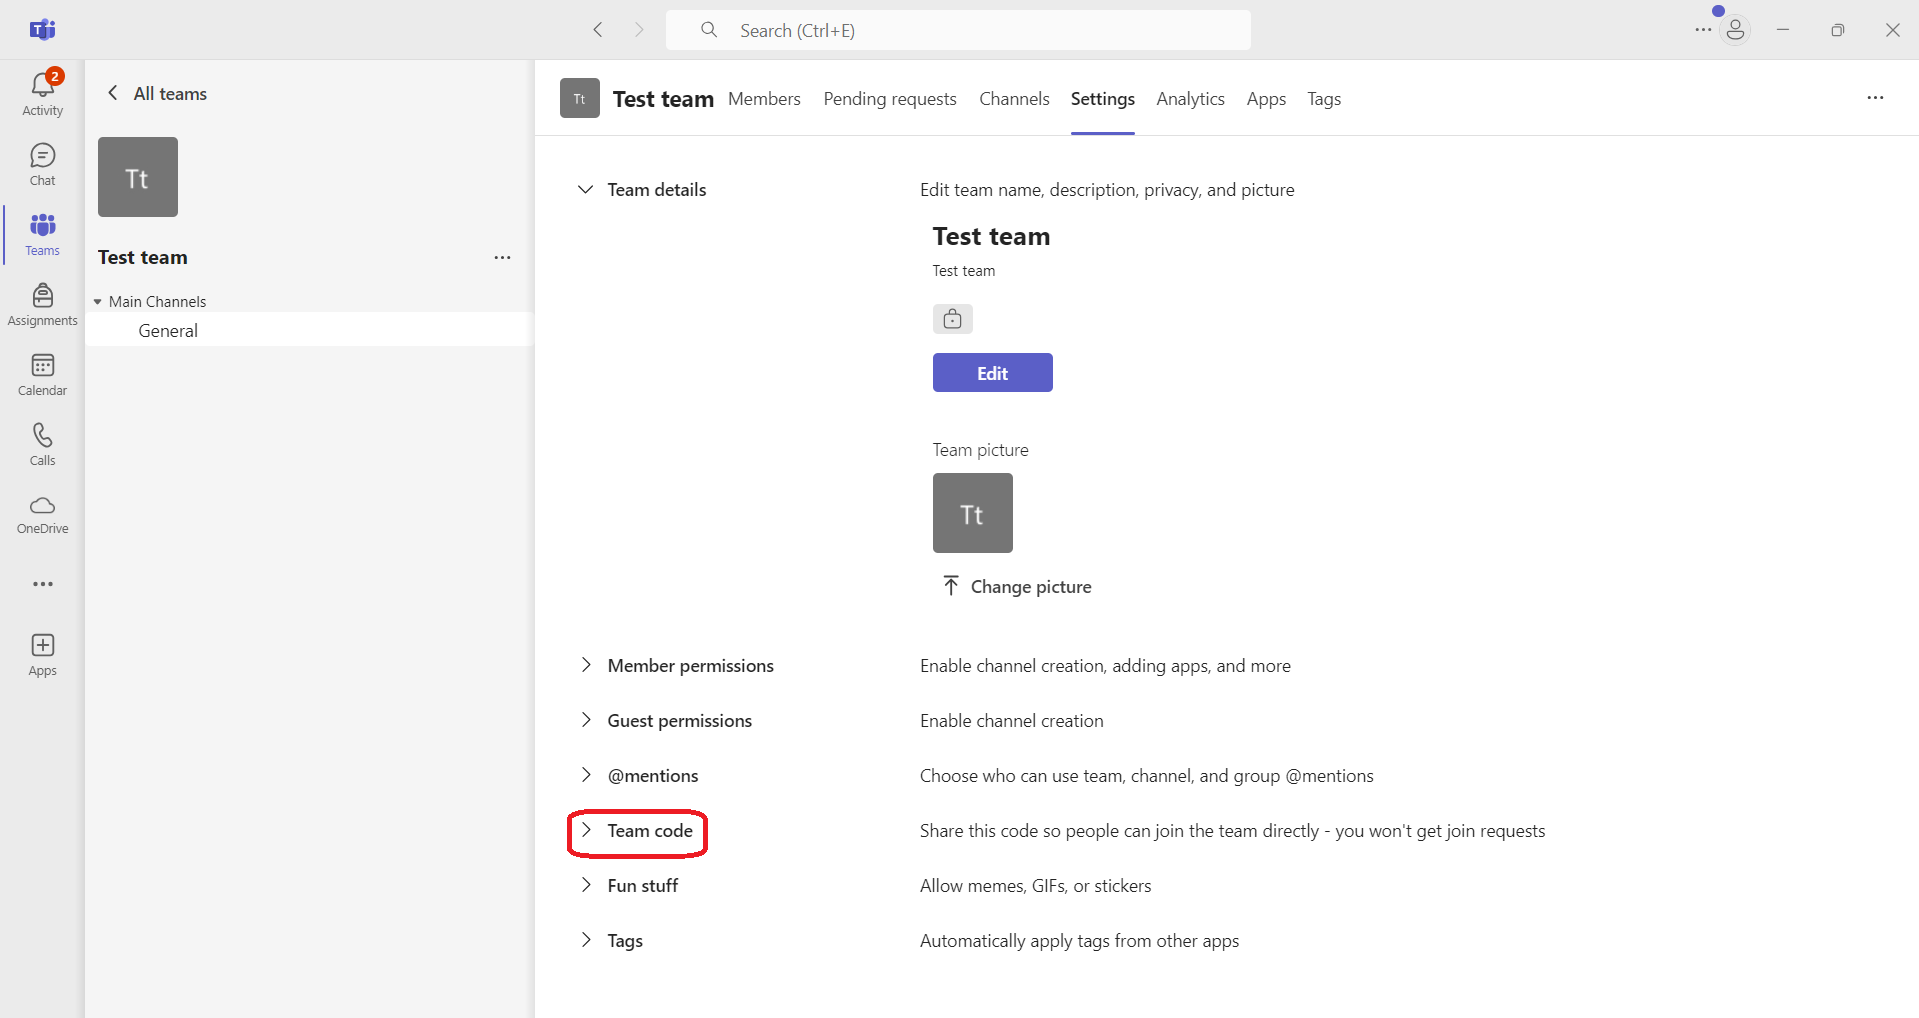Select the Settings tab
Image resolution: width=1919 pixels, height=1018 pixels.
click(x=1102, y=99)
